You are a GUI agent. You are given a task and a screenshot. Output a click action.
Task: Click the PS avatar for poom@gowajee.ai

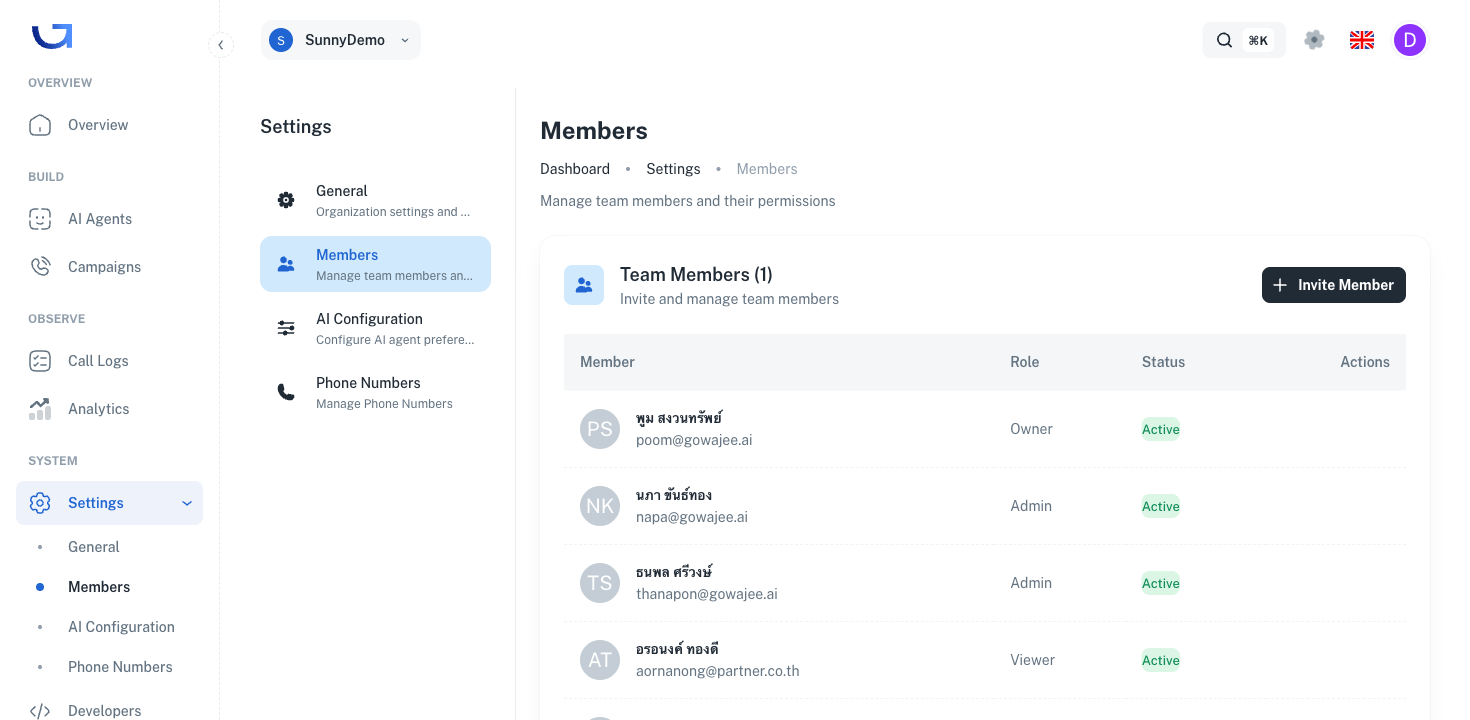click(600, 429)
